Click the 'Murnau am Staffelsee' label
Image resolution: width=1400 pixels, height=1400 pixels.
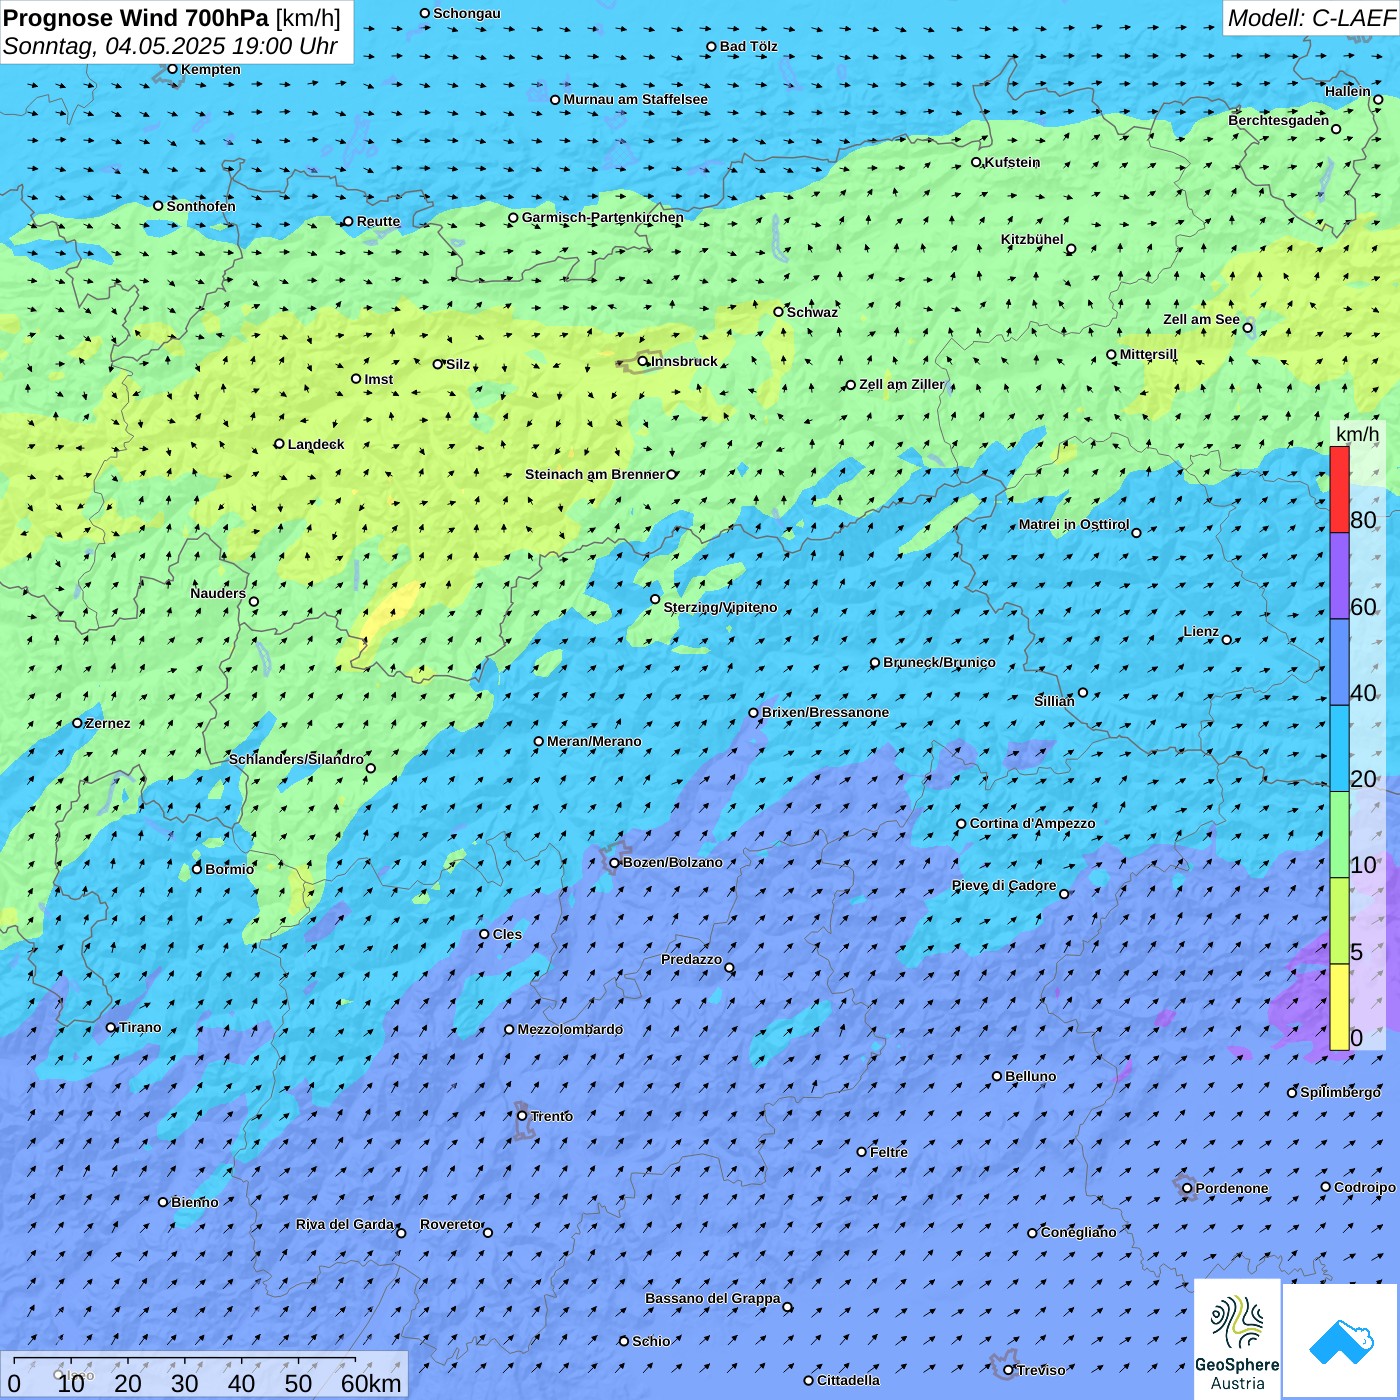click(635, 99)
